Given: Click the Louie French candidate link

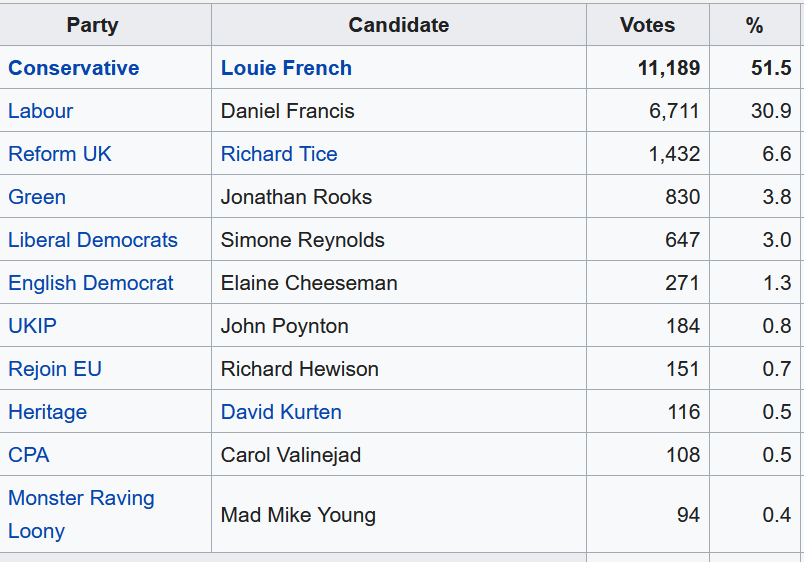Looking at the screenshot, I should pos(286,68).
